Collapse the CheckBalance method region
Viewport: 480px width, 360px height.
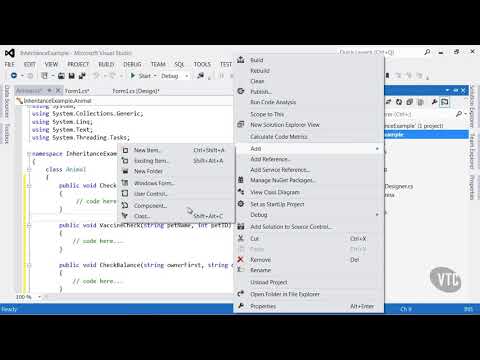(29, 265)
